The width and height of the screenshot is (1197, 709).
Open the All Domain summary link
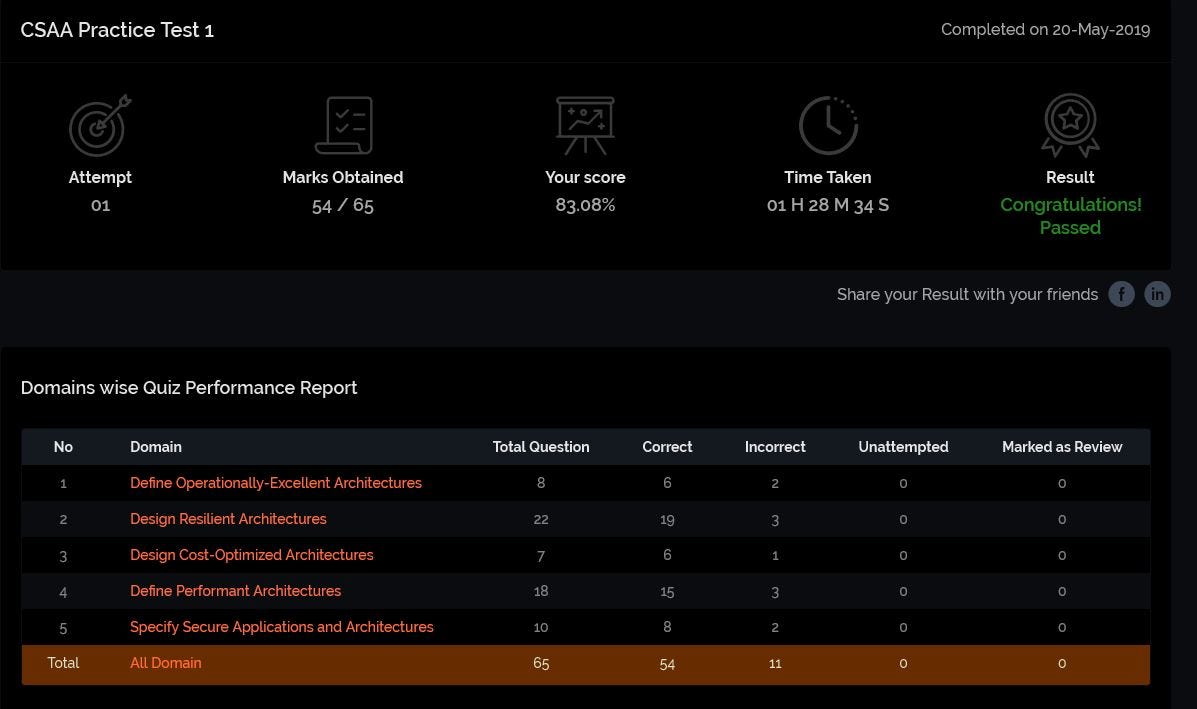pos(166,663)
